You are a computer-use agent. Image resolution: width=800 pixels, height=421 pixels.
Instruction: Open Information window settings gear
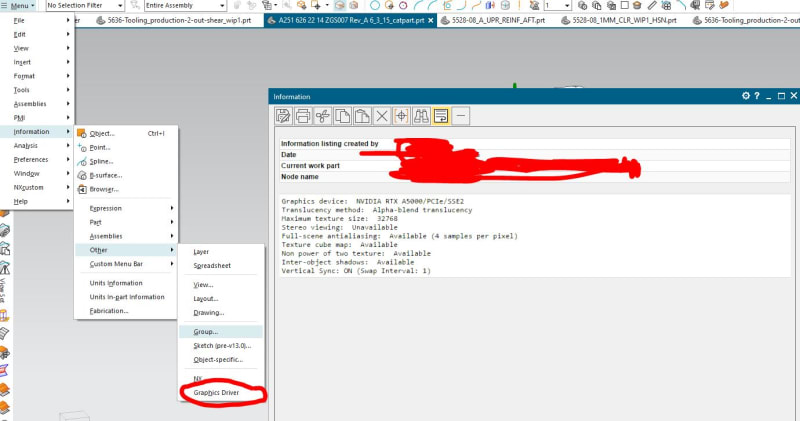pyautogui.click(x=746, y=96)
